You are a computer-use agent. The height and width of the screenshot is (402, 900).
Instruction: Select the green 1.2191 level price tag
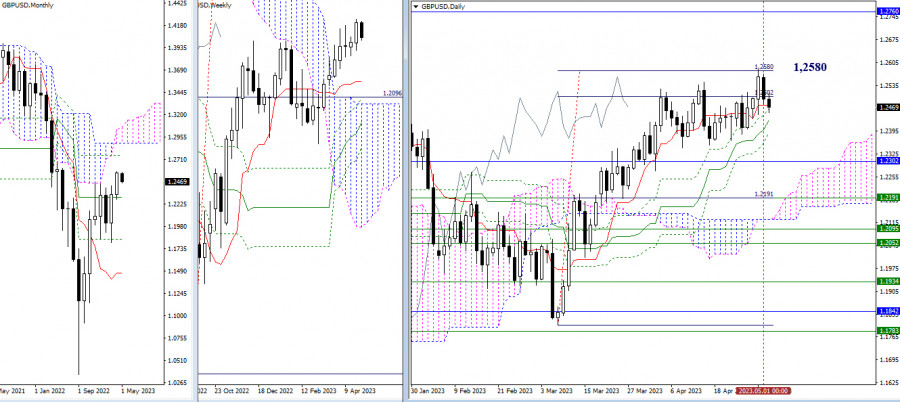887,198
